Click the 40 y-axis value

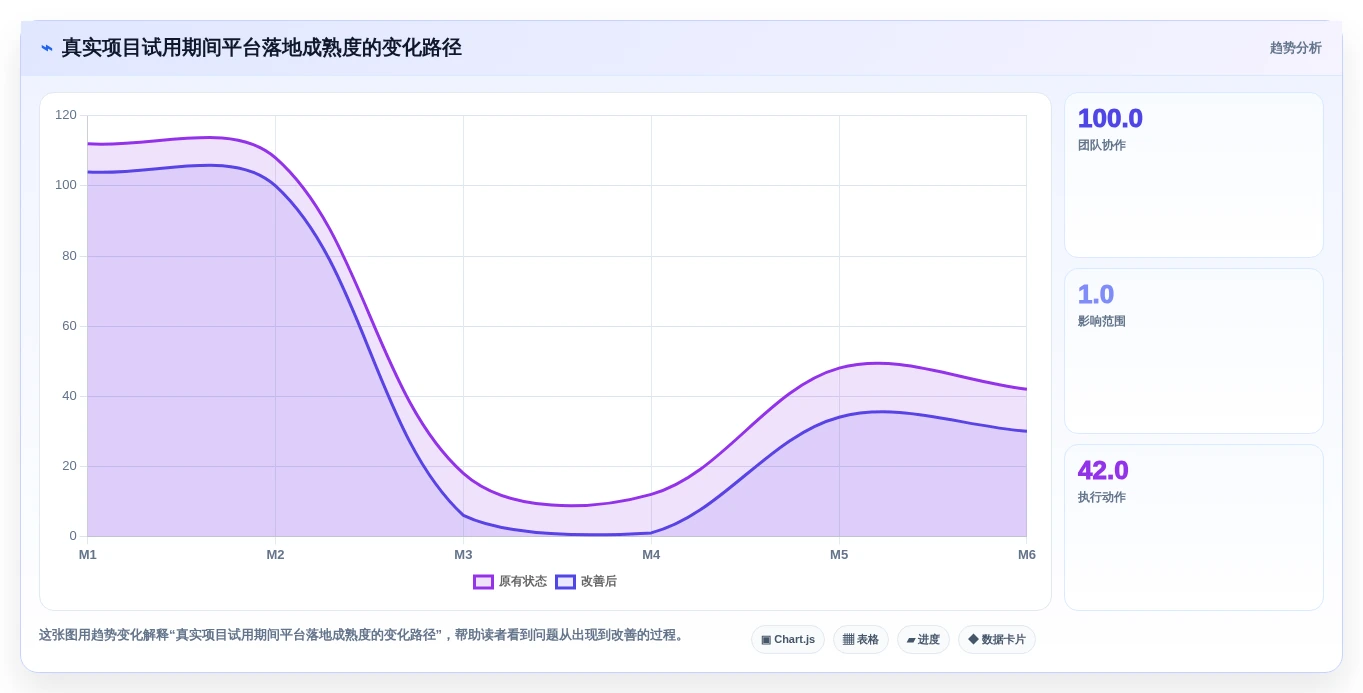pyautogui.click(x=69, y=396)
